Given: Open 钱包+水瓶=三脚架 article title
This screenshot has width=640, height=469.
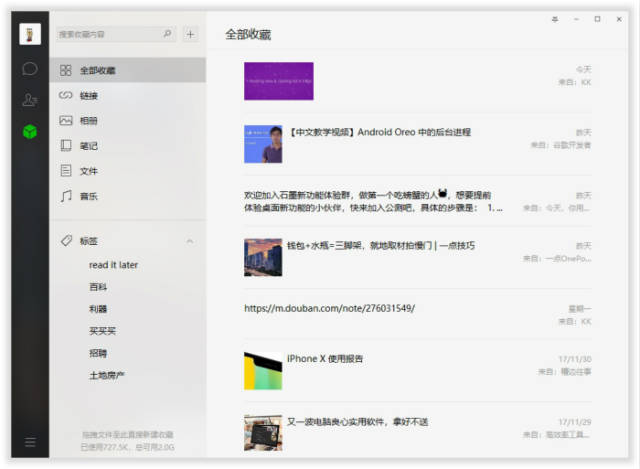Looking at the screenshot, I should click(x=381, y=246).
